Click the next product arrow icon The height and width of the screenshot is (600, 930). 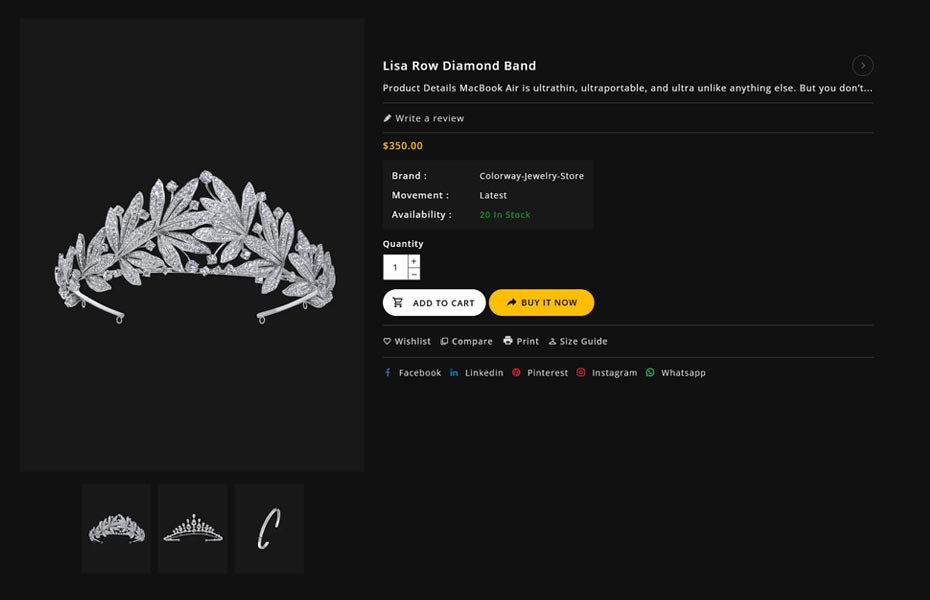point(862,66)
